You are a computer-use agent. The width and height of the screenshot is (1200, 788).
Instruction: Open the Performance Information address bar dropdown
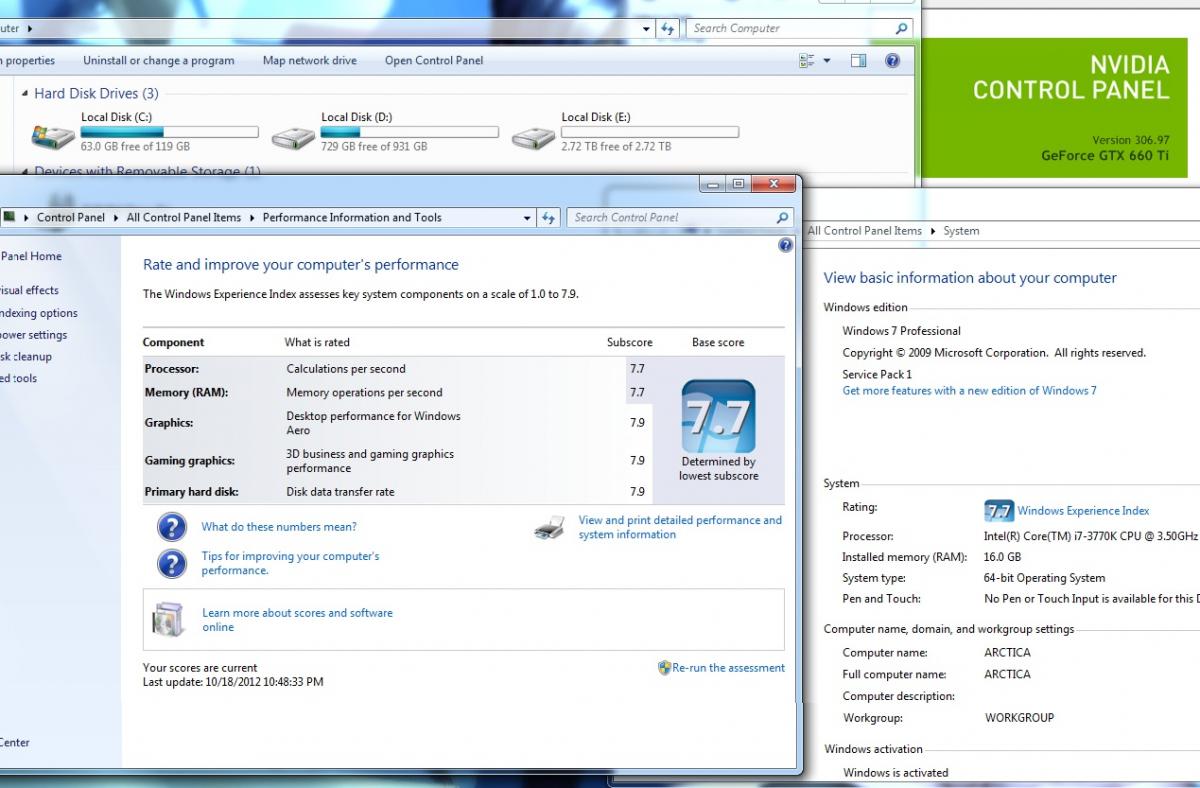tap(528, 217)
